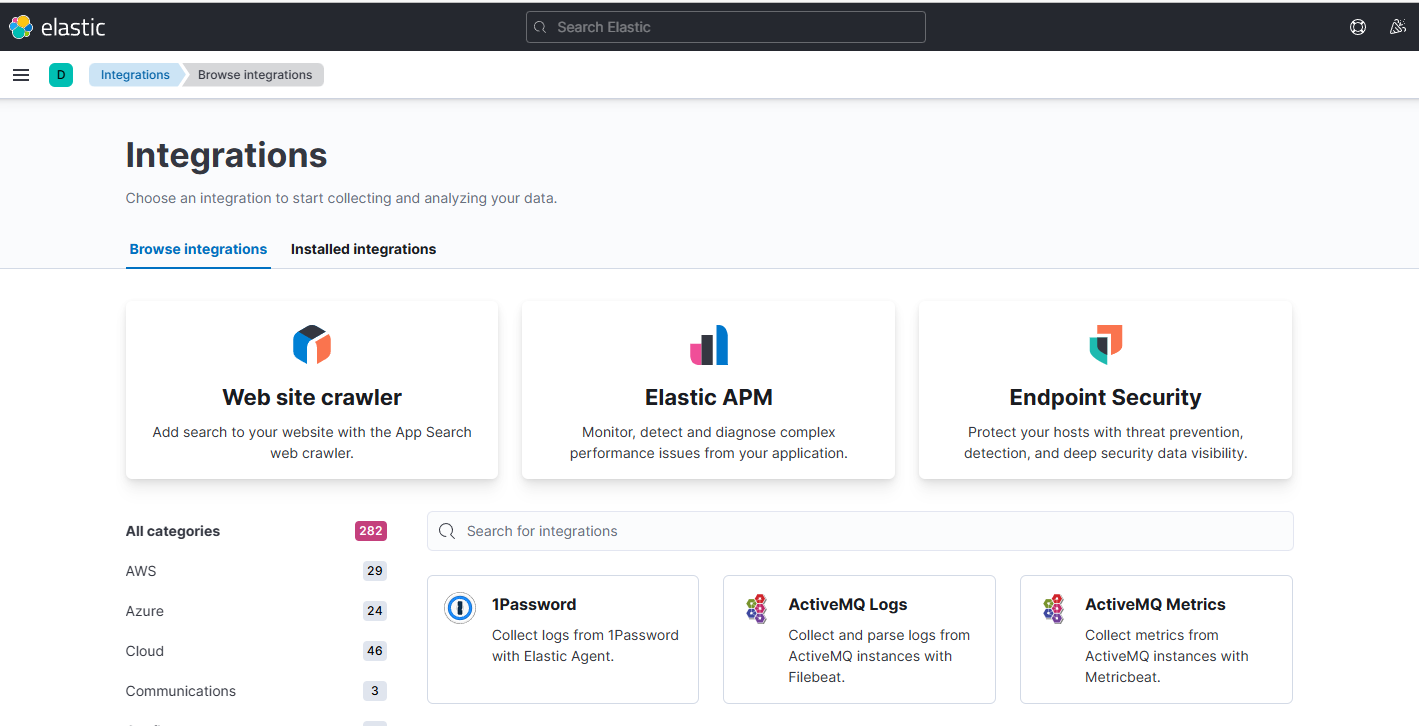Click the Browse integrations breadcrumb
Image resolution: width=1419 pixels, height=726 pixels.
(255, 75)
